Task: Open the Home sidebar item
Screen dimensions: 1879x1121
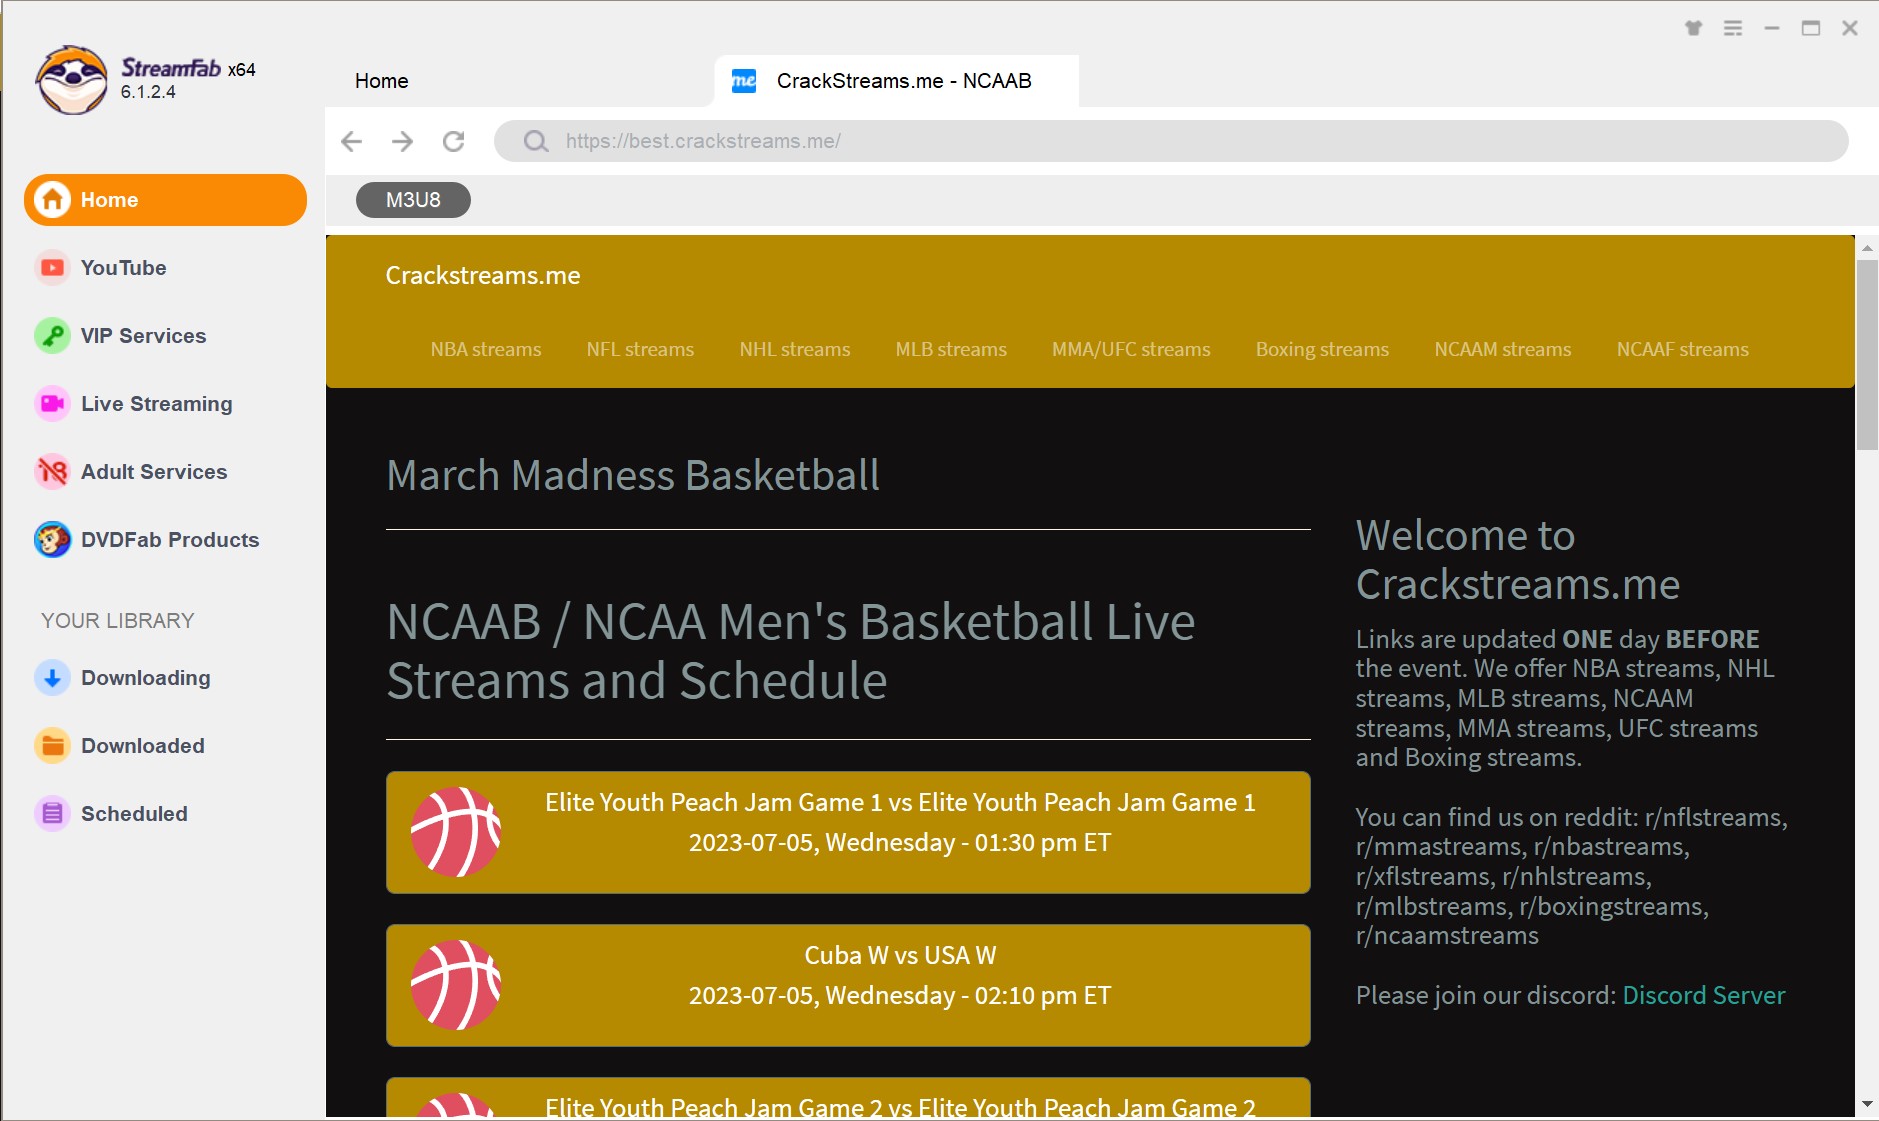Action: point(165,200)
